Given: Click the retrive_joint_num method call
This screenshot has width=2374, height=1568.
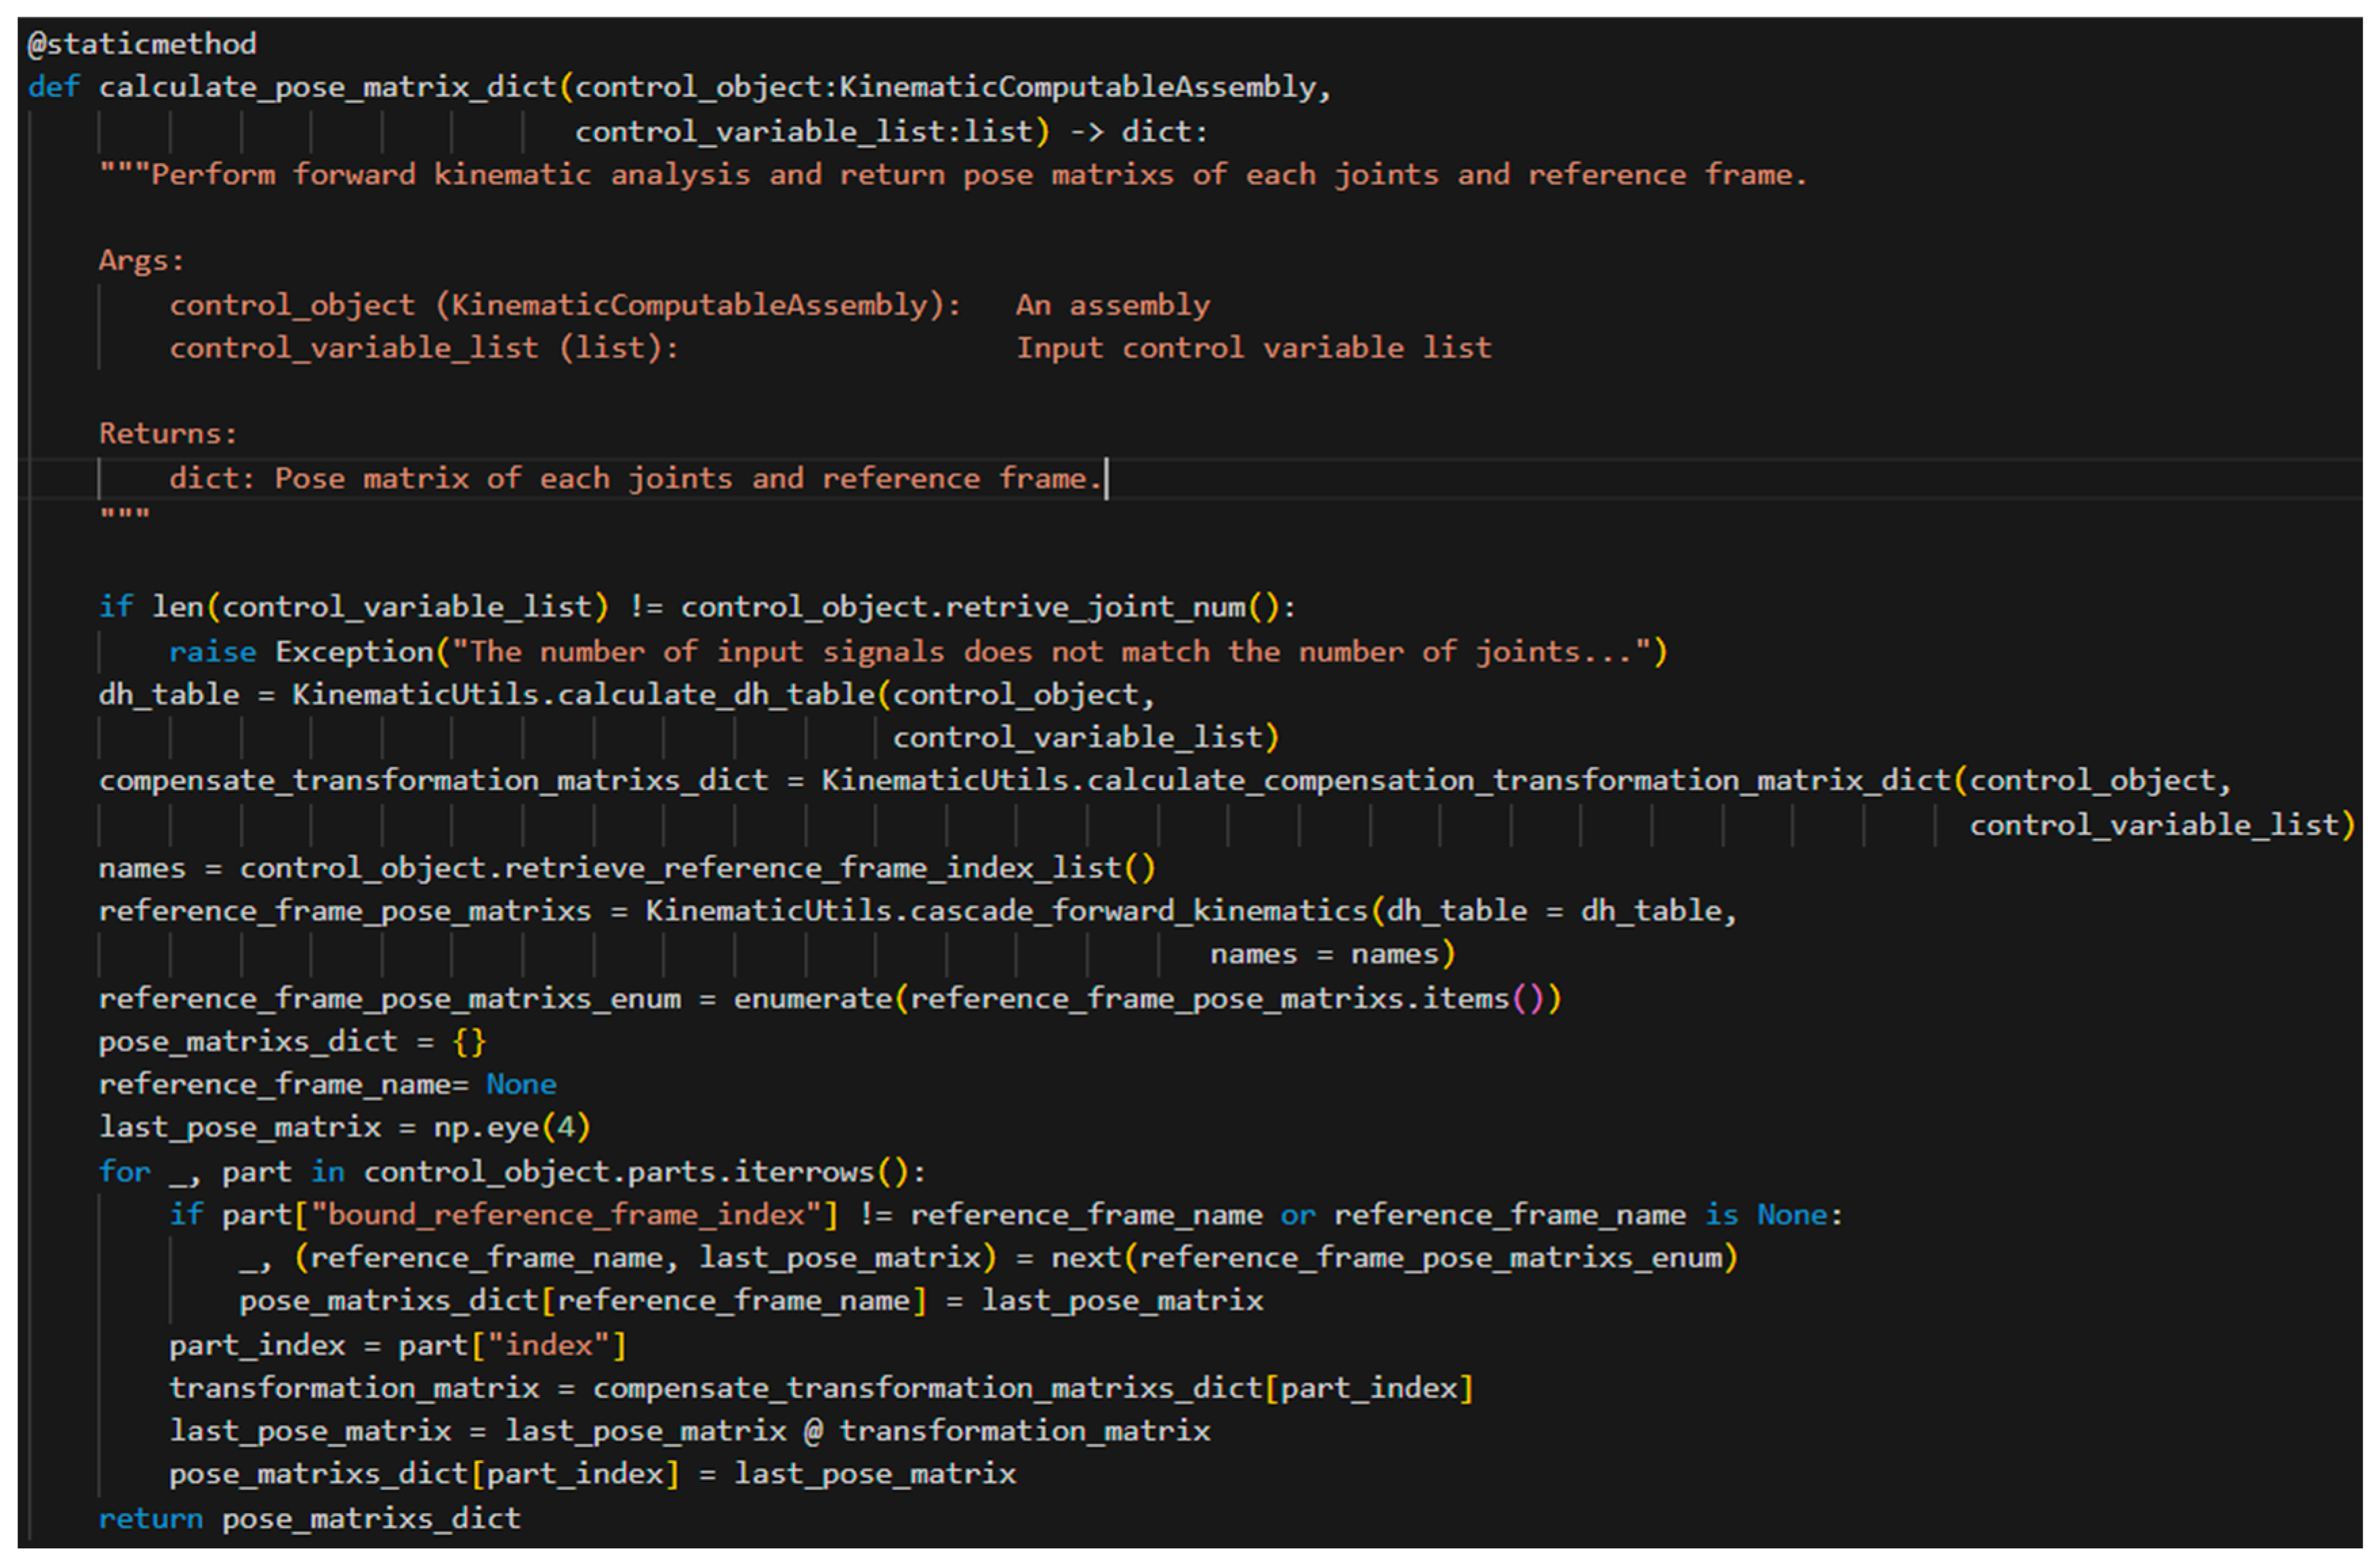Looking at the screenshot, I should click(1096, 608).
